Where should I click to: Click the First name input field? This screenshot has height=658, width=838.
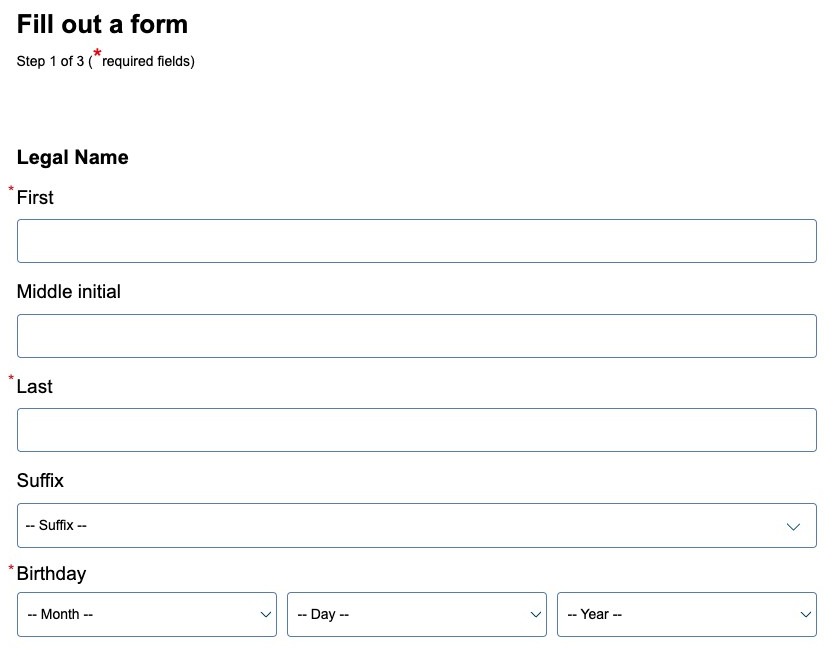pyautogui.click(x=416, y=241)
